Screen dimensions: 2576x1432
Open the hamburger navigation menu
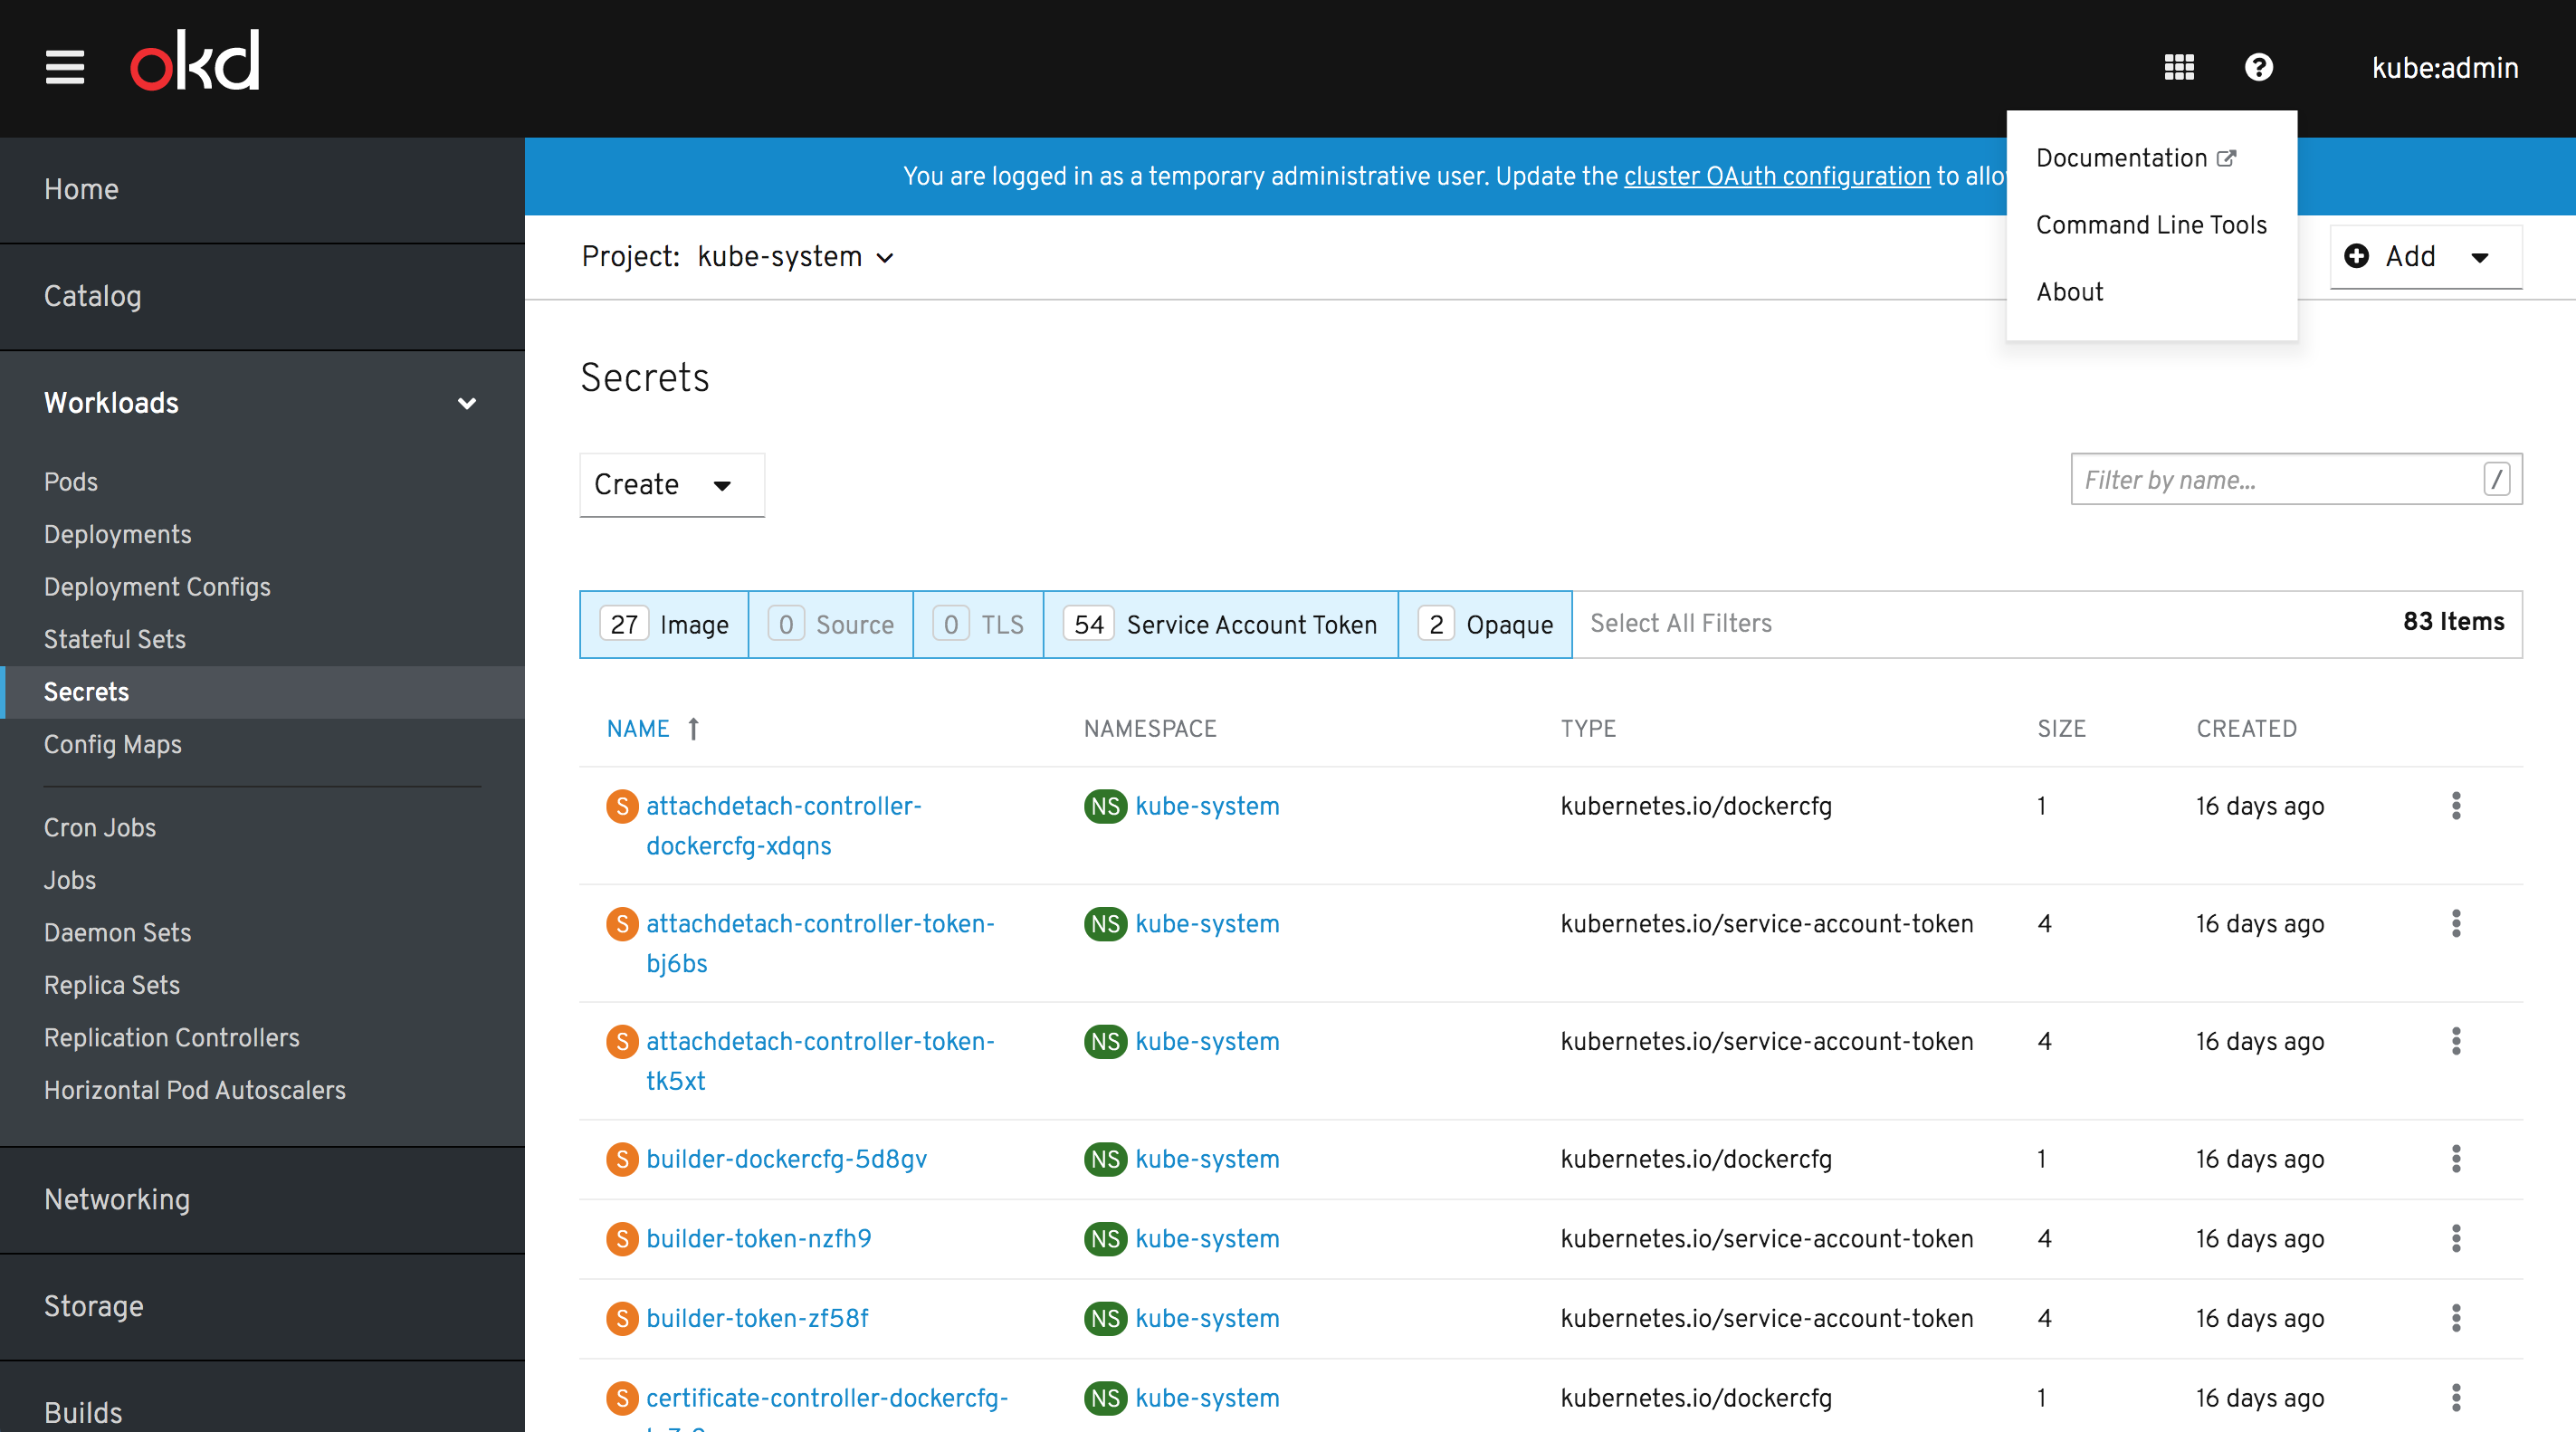pos(65,67)
